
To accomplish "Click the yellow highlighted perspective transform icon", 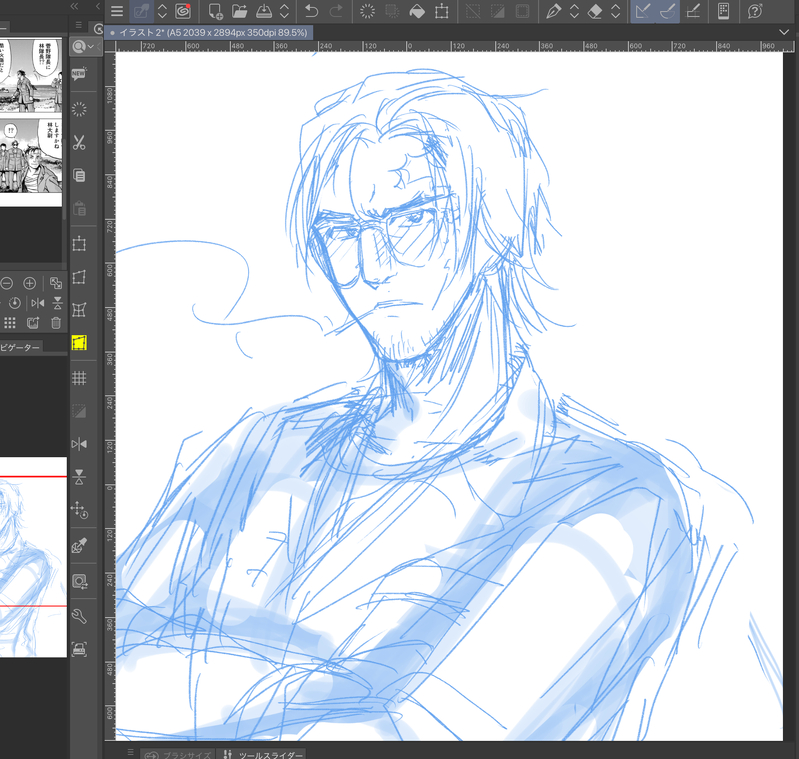I will pyautogui.click(x=79, y=343).
